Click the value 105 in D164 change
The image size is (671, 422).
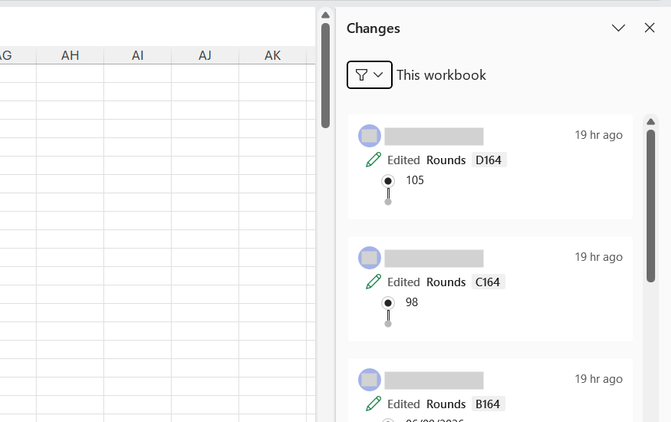click(415, 180)
